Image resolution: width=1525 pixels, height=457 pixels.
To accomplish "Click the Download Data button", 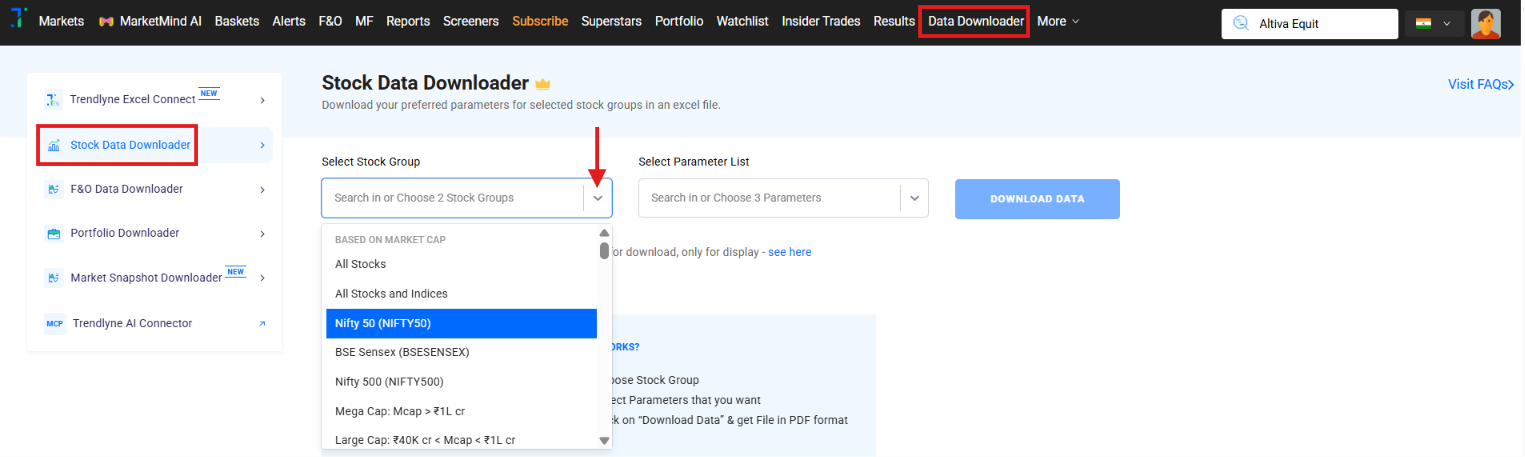I will tap(1037, 199).
